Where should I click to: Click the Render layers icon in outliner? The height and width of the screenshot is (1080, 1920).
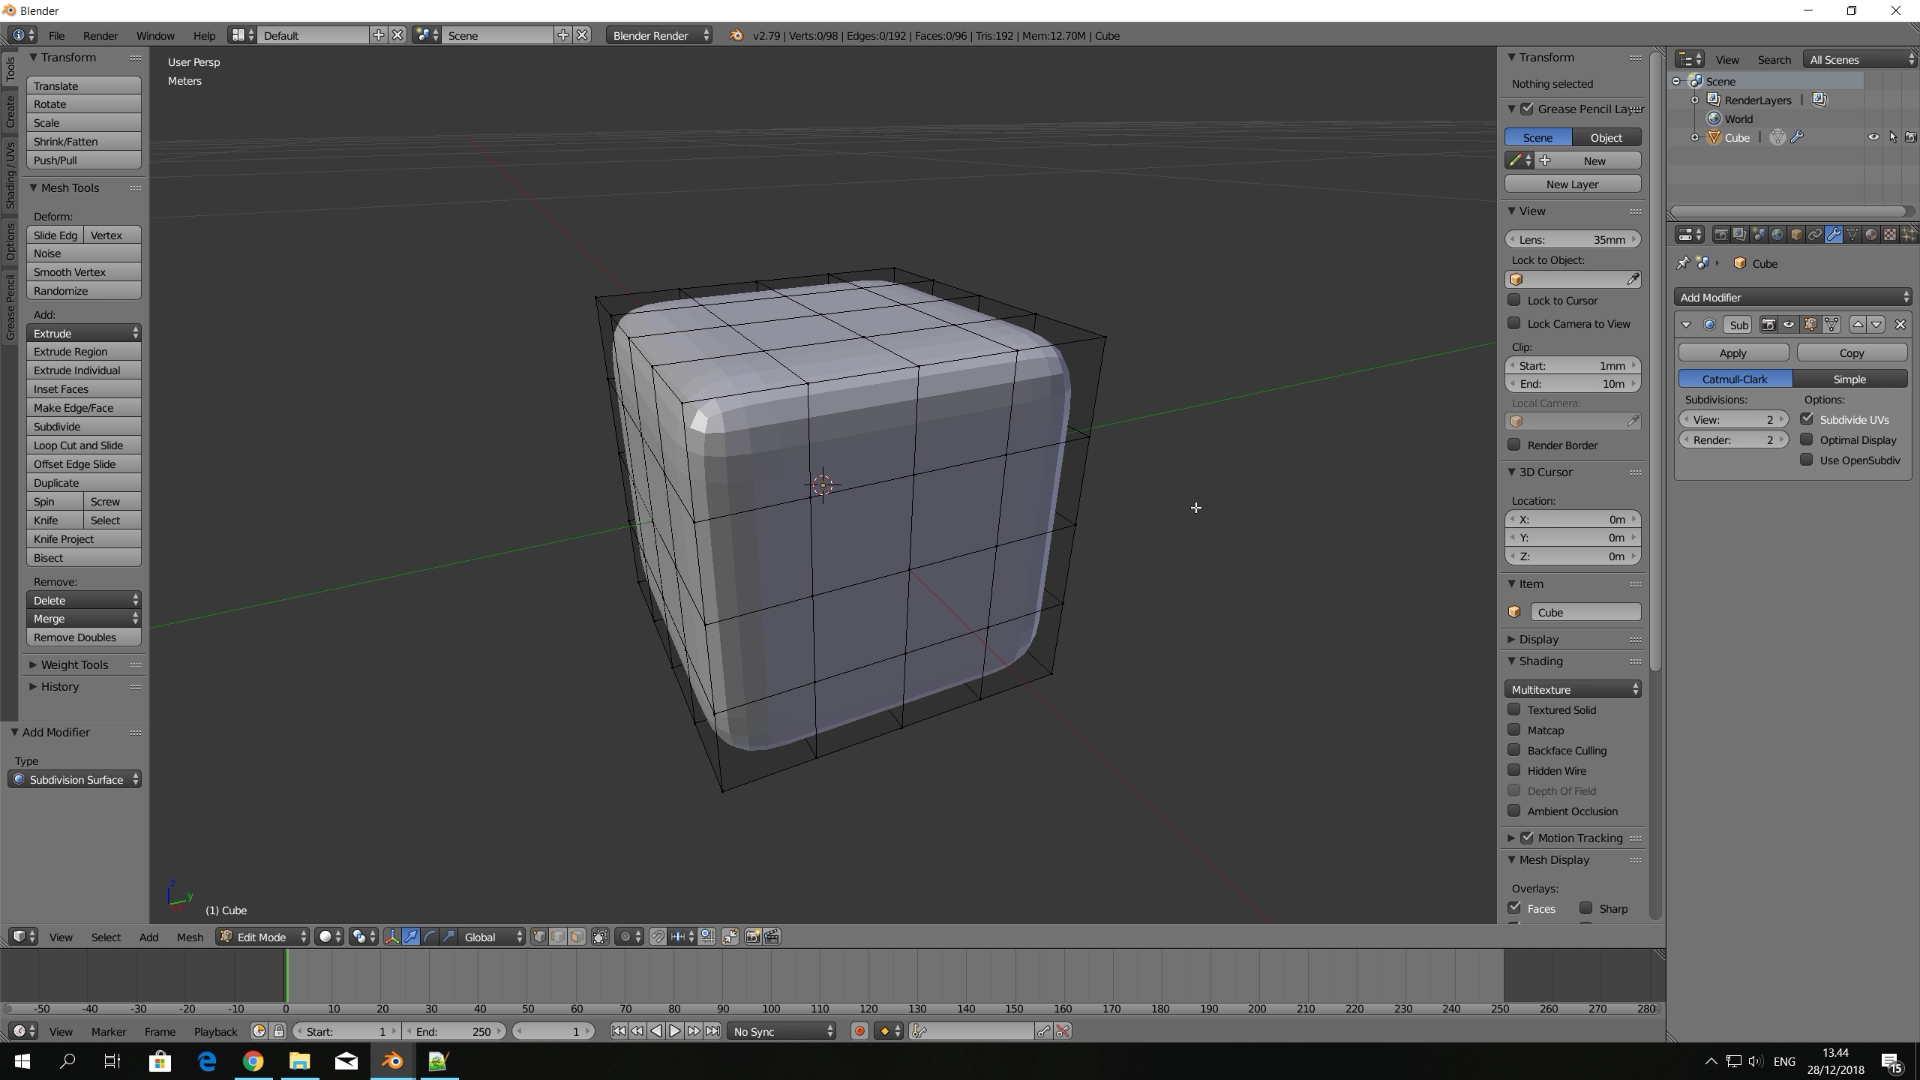tap(1712, 99)
